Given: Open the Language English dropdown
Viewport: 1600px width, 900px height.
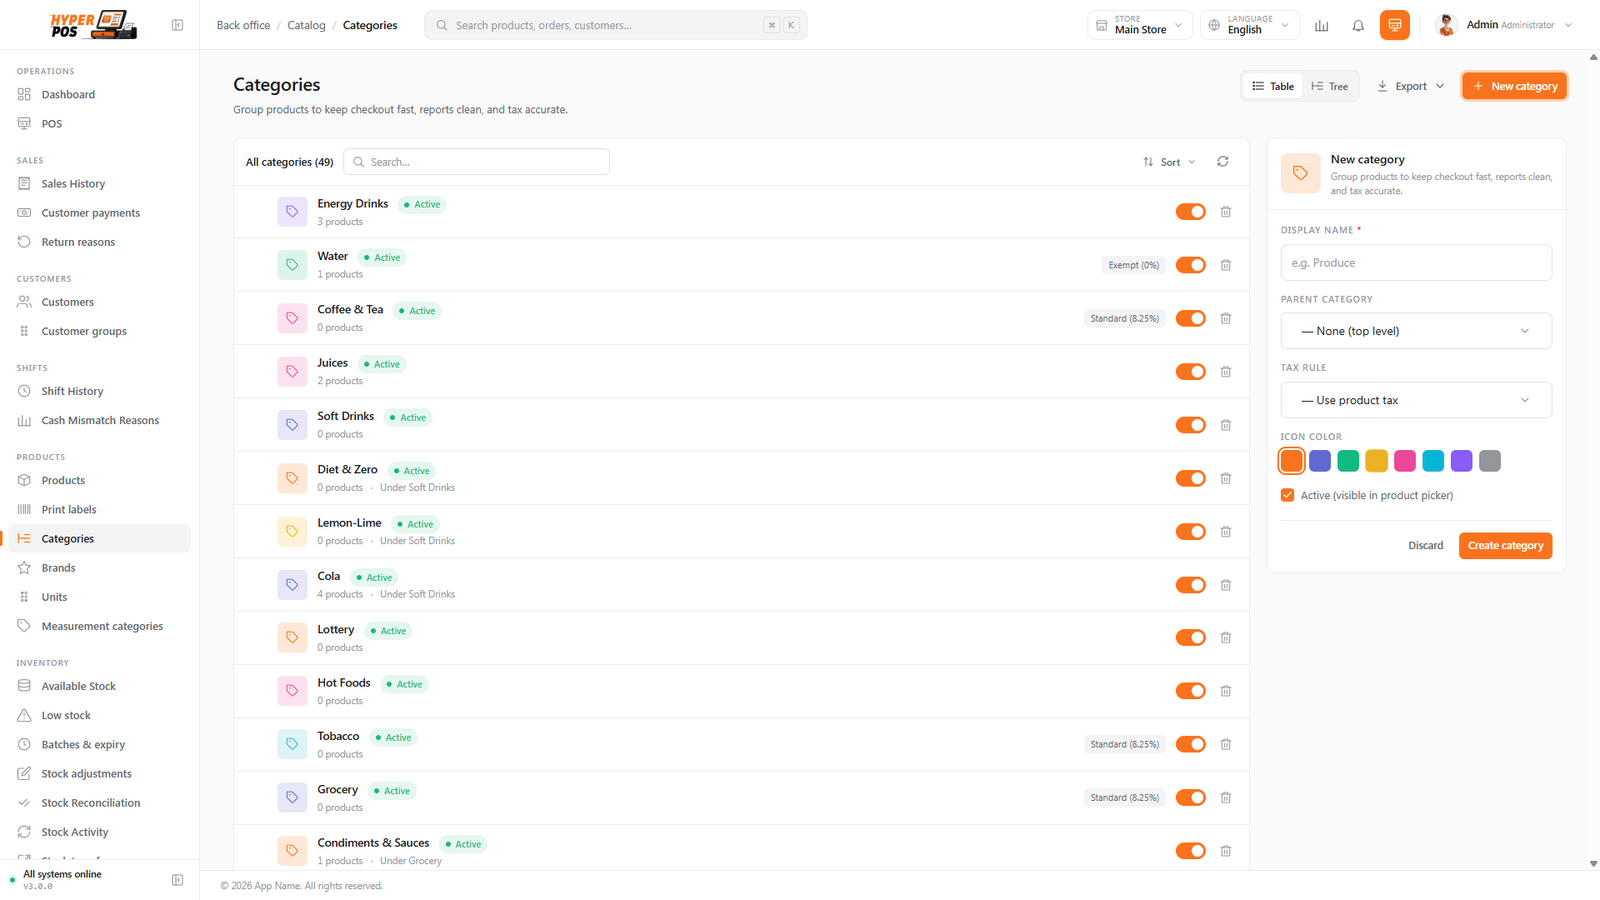Looking at the screenshot, I should tap(1250, 25).
